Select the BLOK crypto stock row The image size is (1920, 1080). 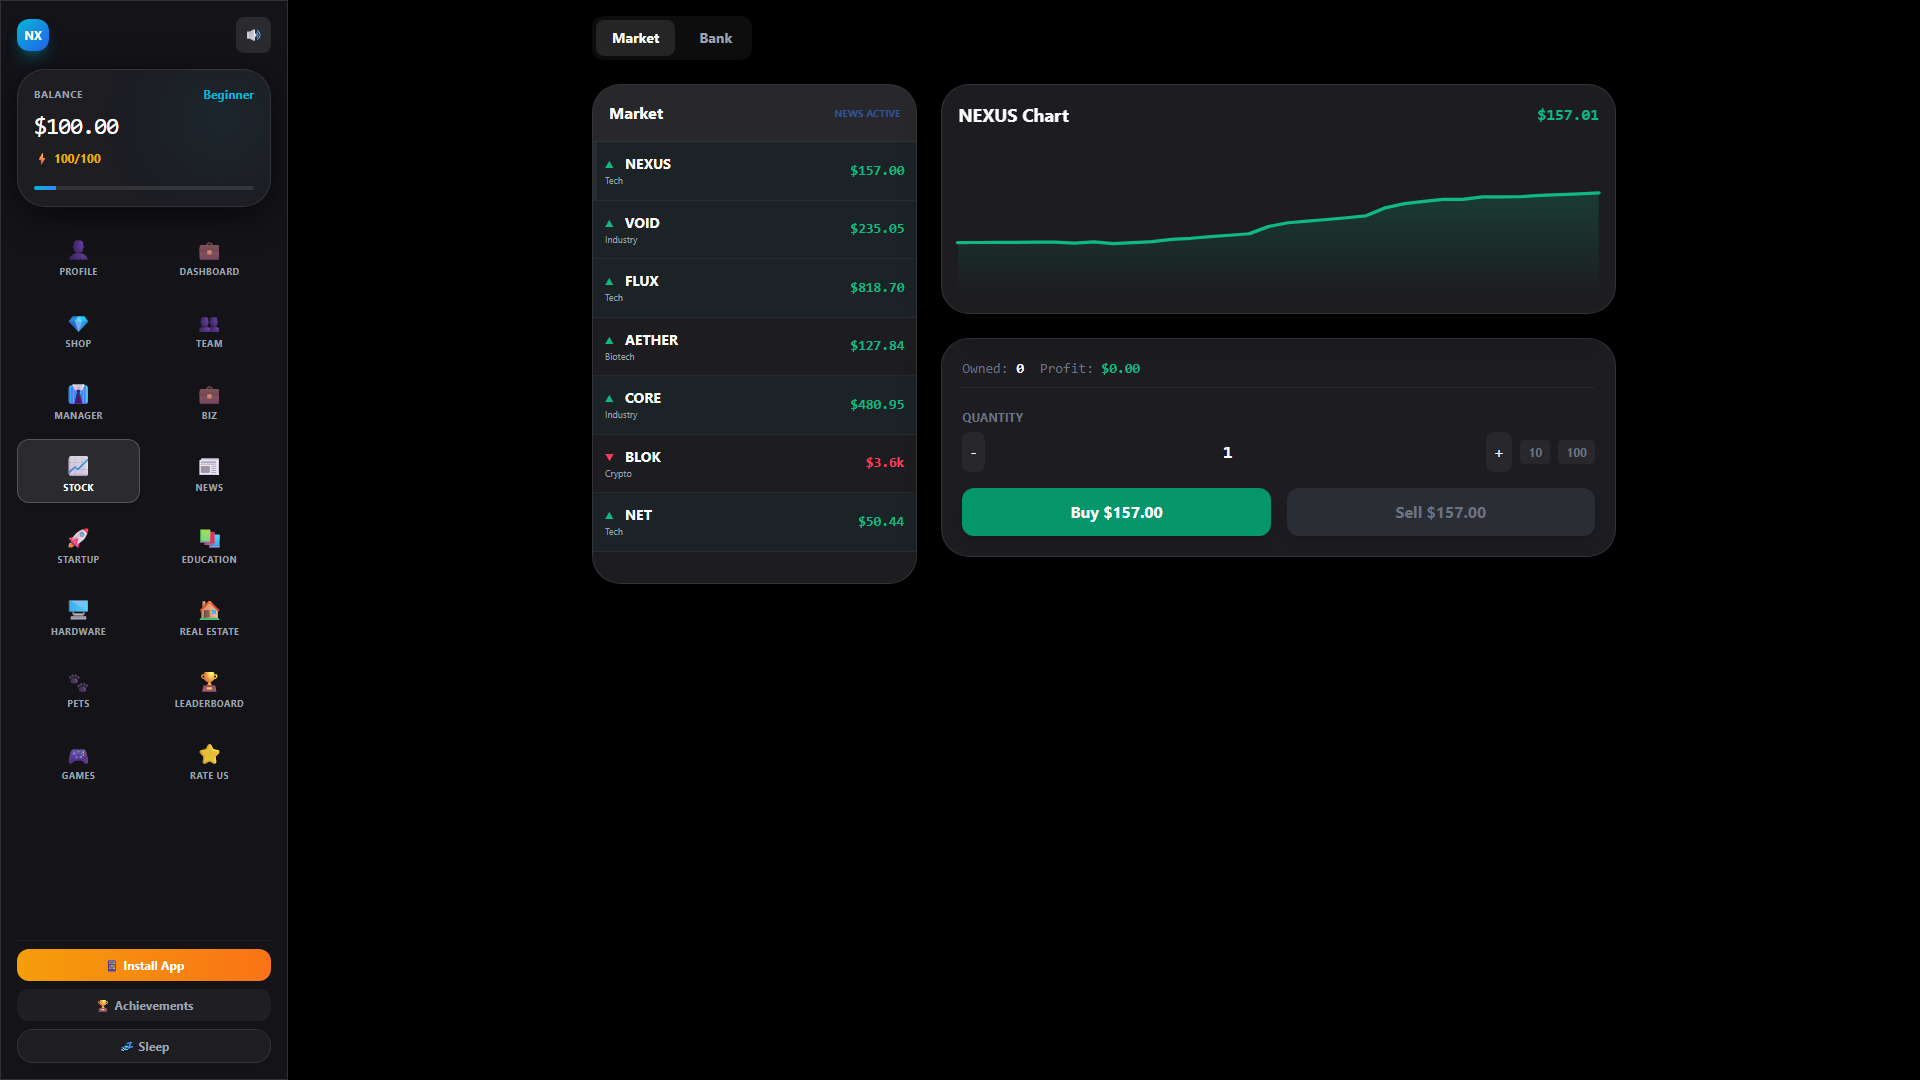pos(754,463)
